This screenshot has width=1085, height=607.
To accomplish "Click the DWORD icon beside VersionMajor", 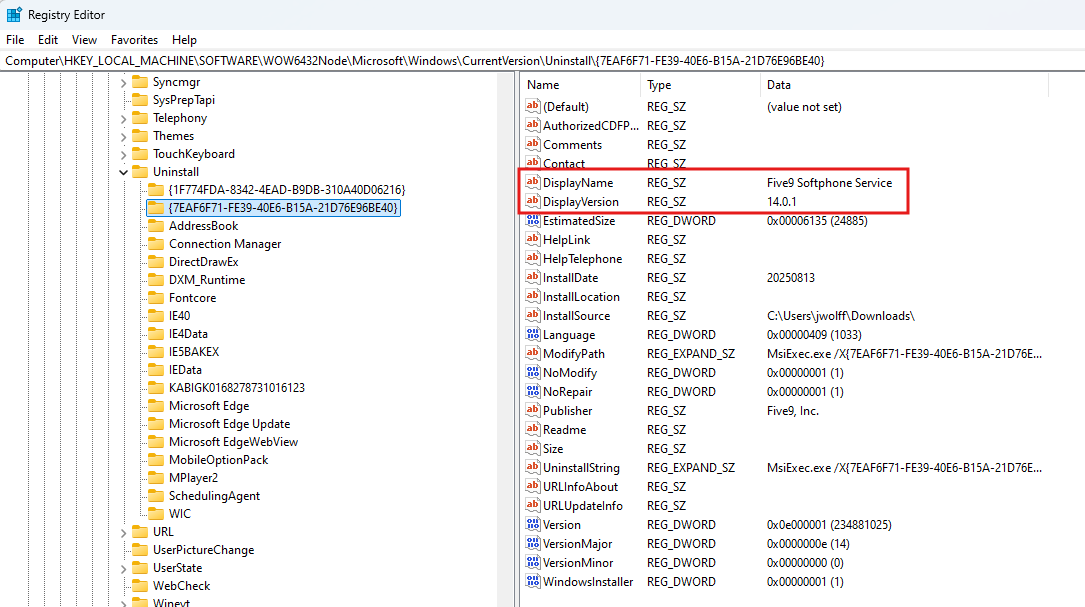I will (x=532, y=544).
